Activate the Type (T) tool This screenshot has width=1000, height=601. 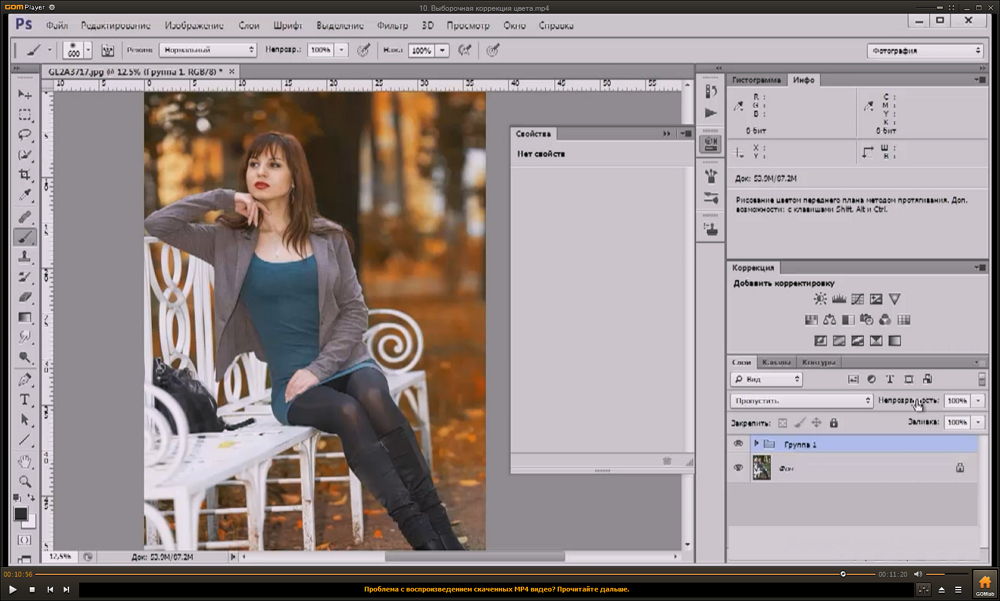pyautogui.click(x=25, y=400)
